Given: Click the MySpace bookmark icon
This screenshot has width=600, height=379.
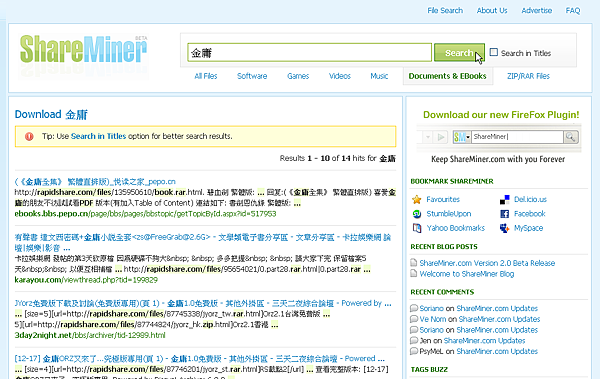Looking at the screenshot, I should [504, 228].
